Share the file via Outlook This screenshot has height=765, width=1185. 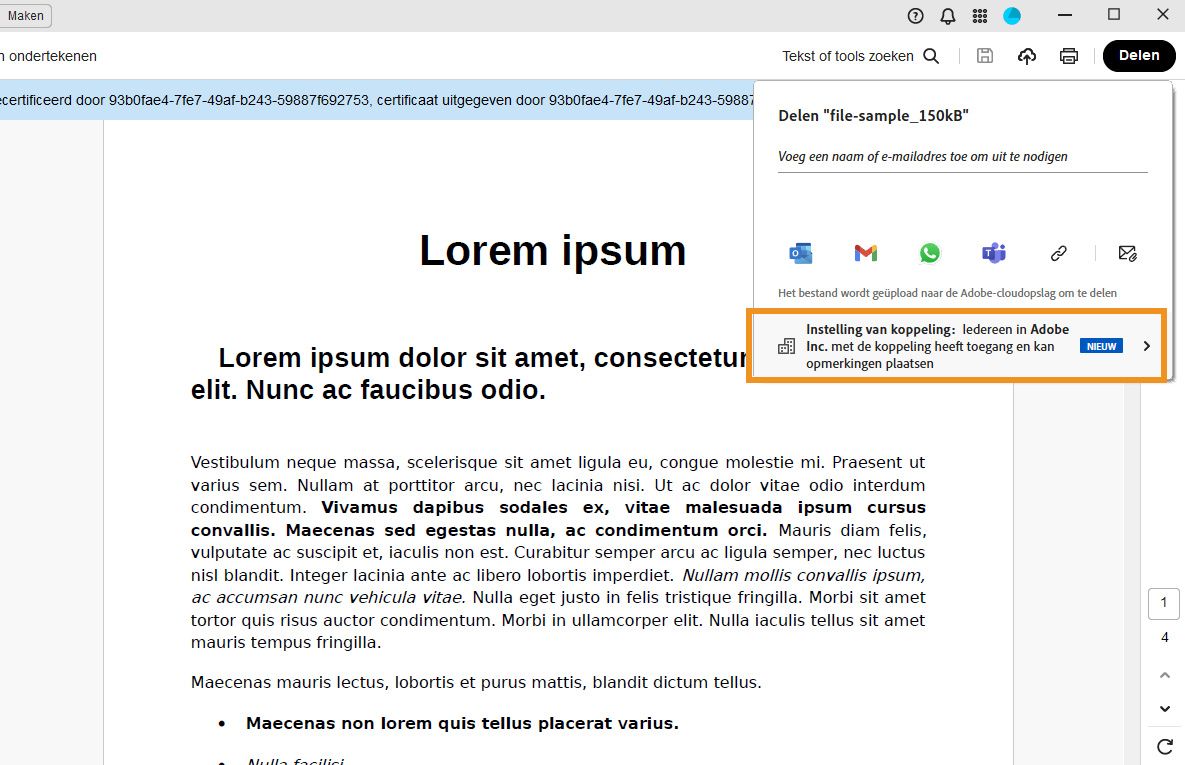coord(800,253)
